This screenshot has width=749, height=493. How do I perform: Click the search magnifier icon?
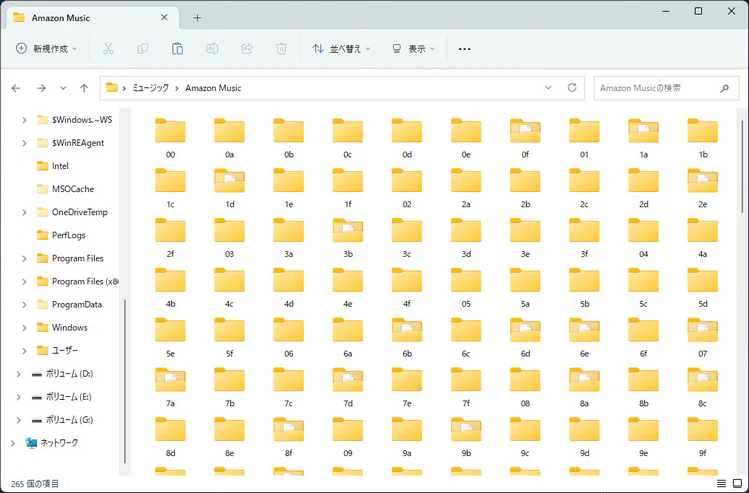pyautogui.click(x=725, y=88)
